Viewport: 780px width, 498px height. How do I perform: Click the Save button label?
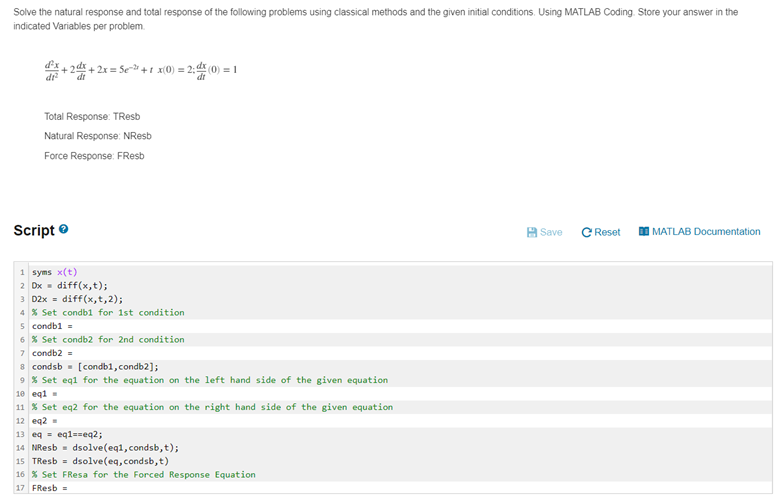551,232
